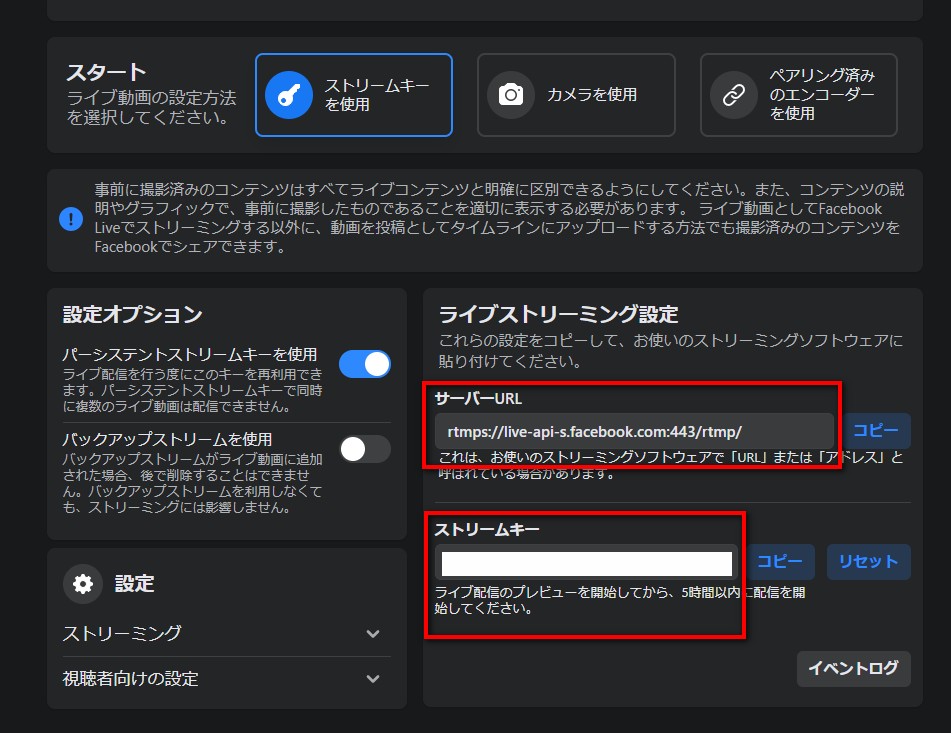The width and height of the screenshot is (951, 733).
Task: Choose ペアリング済みのエンコーダーを使用 option
Action: coord(799,95)
